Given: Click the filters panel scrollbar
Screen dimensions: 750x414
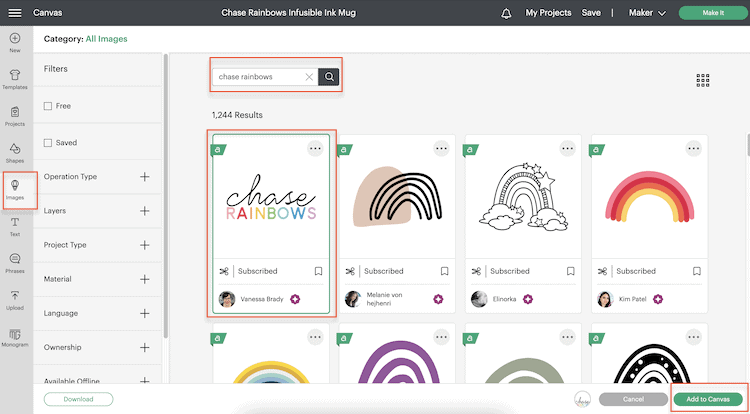Looking at the screenshot, I should [165, 196].
